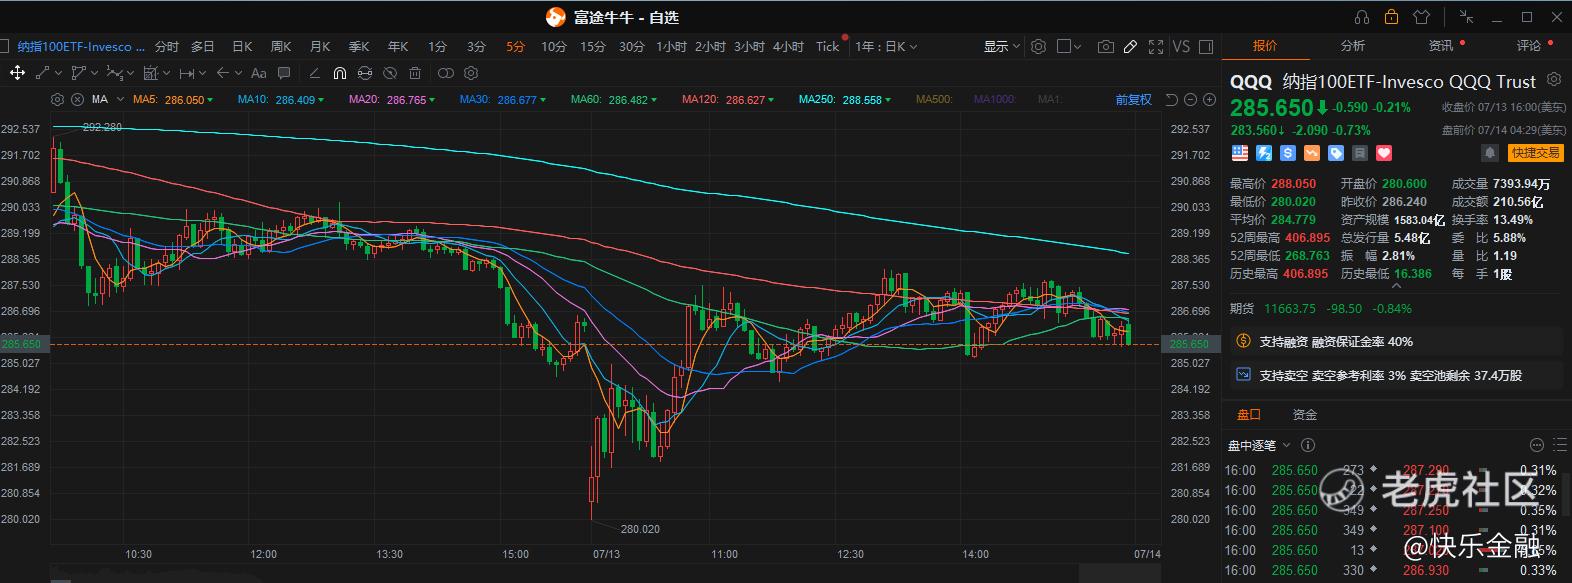This screenshot has height=583, width=1572.
Task: Select the line pen style tool
Action: [315, 73]
